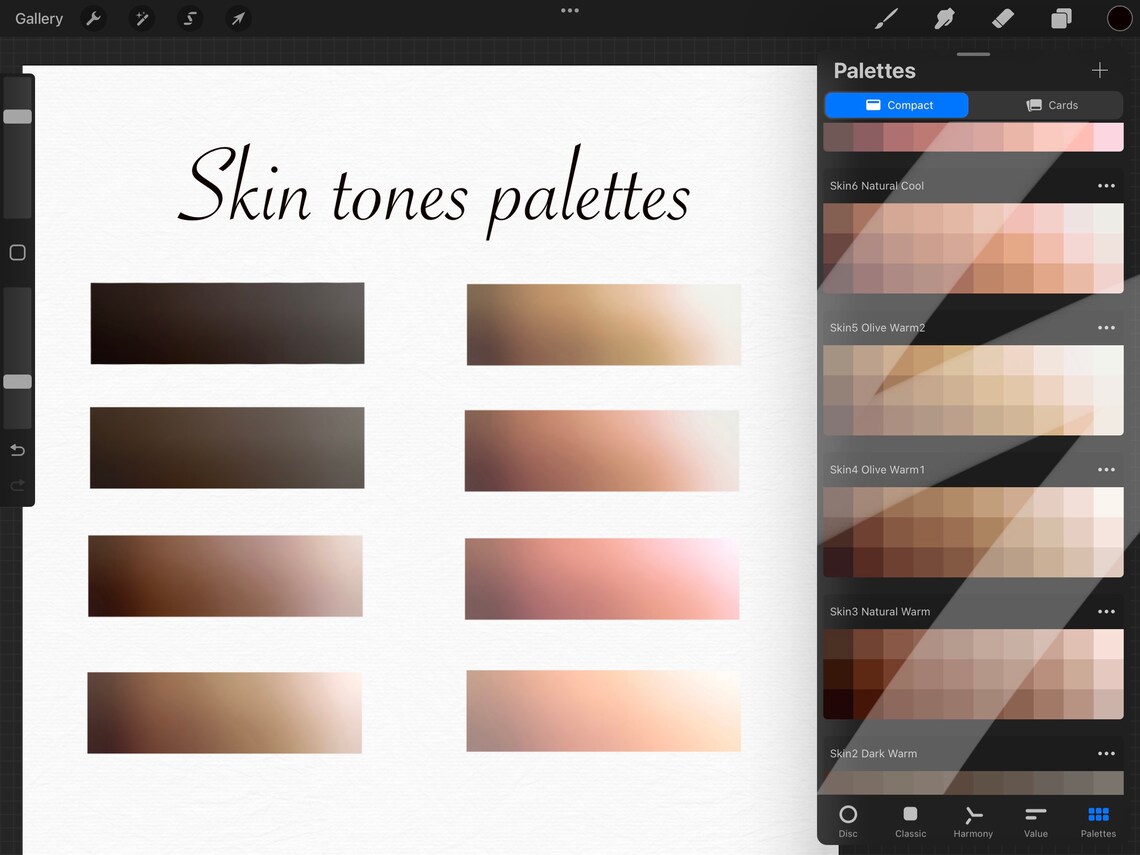Open options for Skin3 Natural Warm palette
Viewport: 1140px width, 855px height.
coord(1106,611)
